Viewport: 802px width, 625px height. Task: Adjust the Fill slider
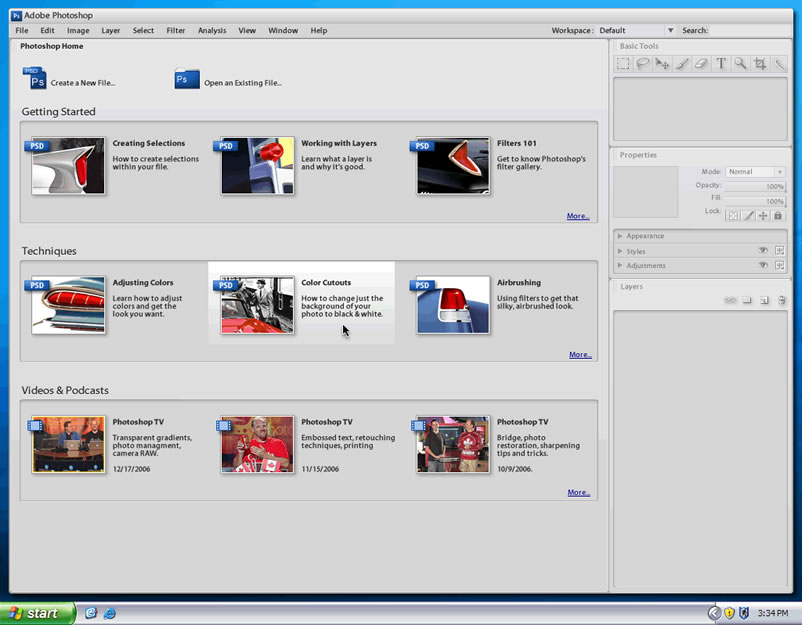755,200
